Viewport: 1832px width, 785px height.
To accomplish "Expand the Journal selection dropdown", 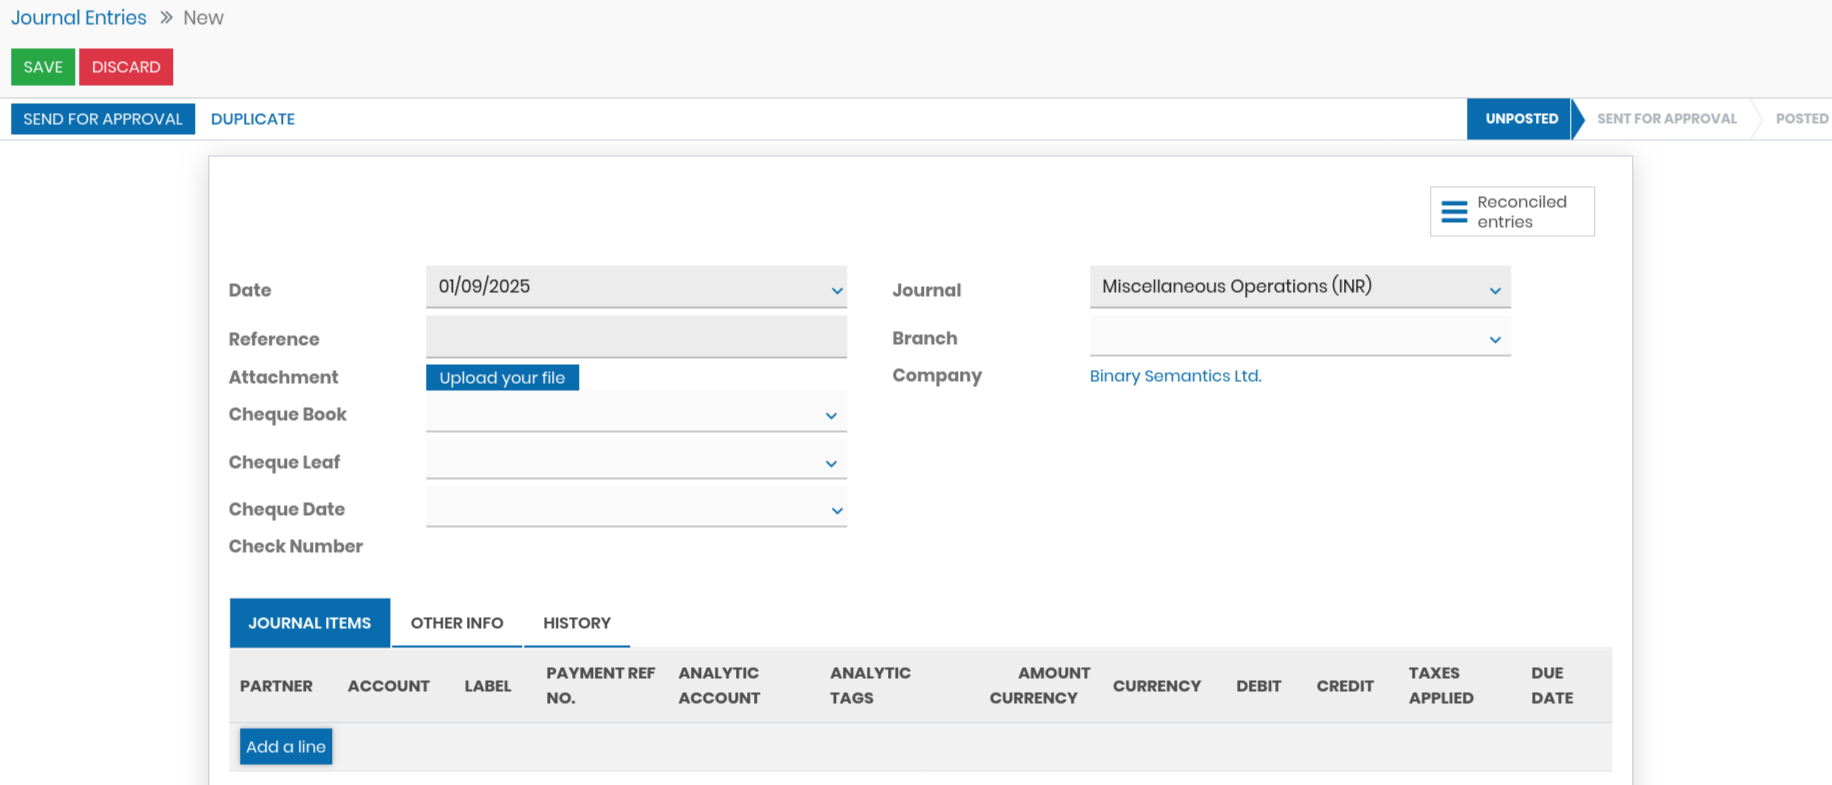I will (x=1495, y=291).
